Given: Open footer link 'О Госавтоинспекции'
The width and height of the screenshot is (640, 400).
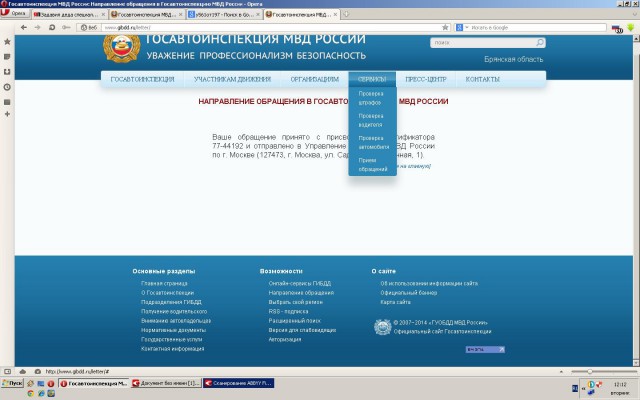Looking at the screenshot, I should coord(167,293).
